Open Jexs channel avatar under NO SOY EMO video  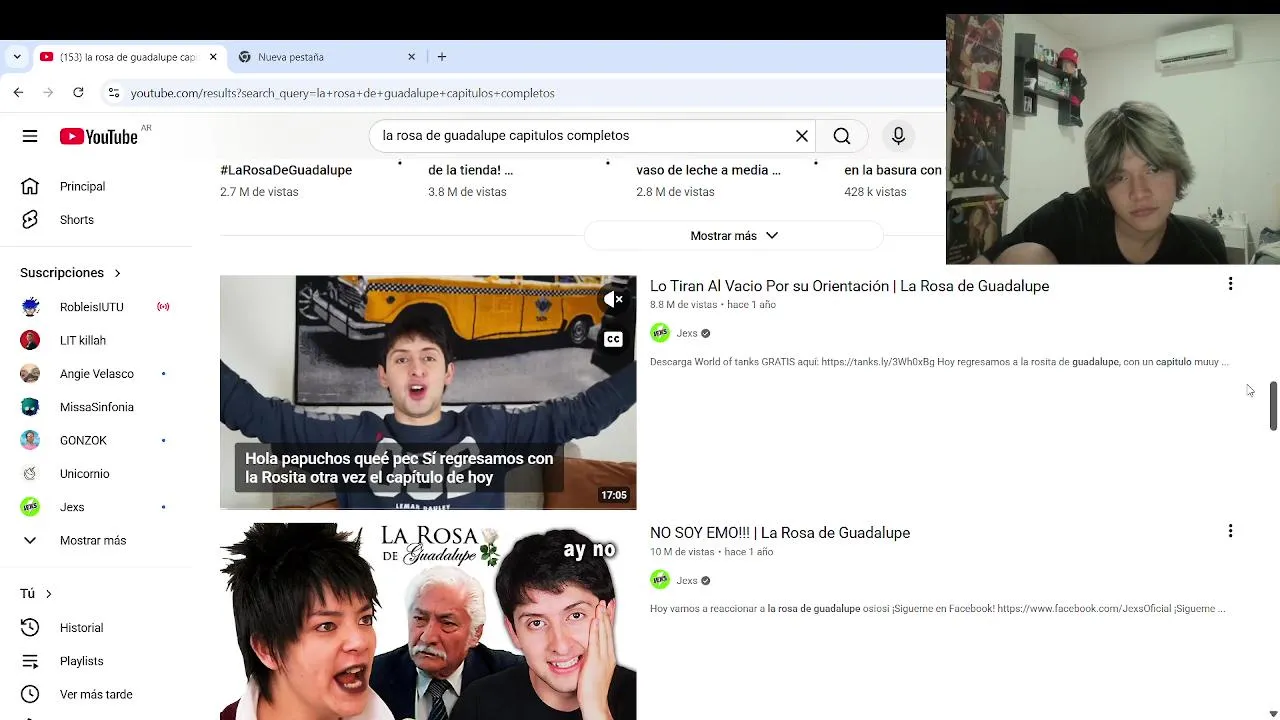[x=660, y=580]
